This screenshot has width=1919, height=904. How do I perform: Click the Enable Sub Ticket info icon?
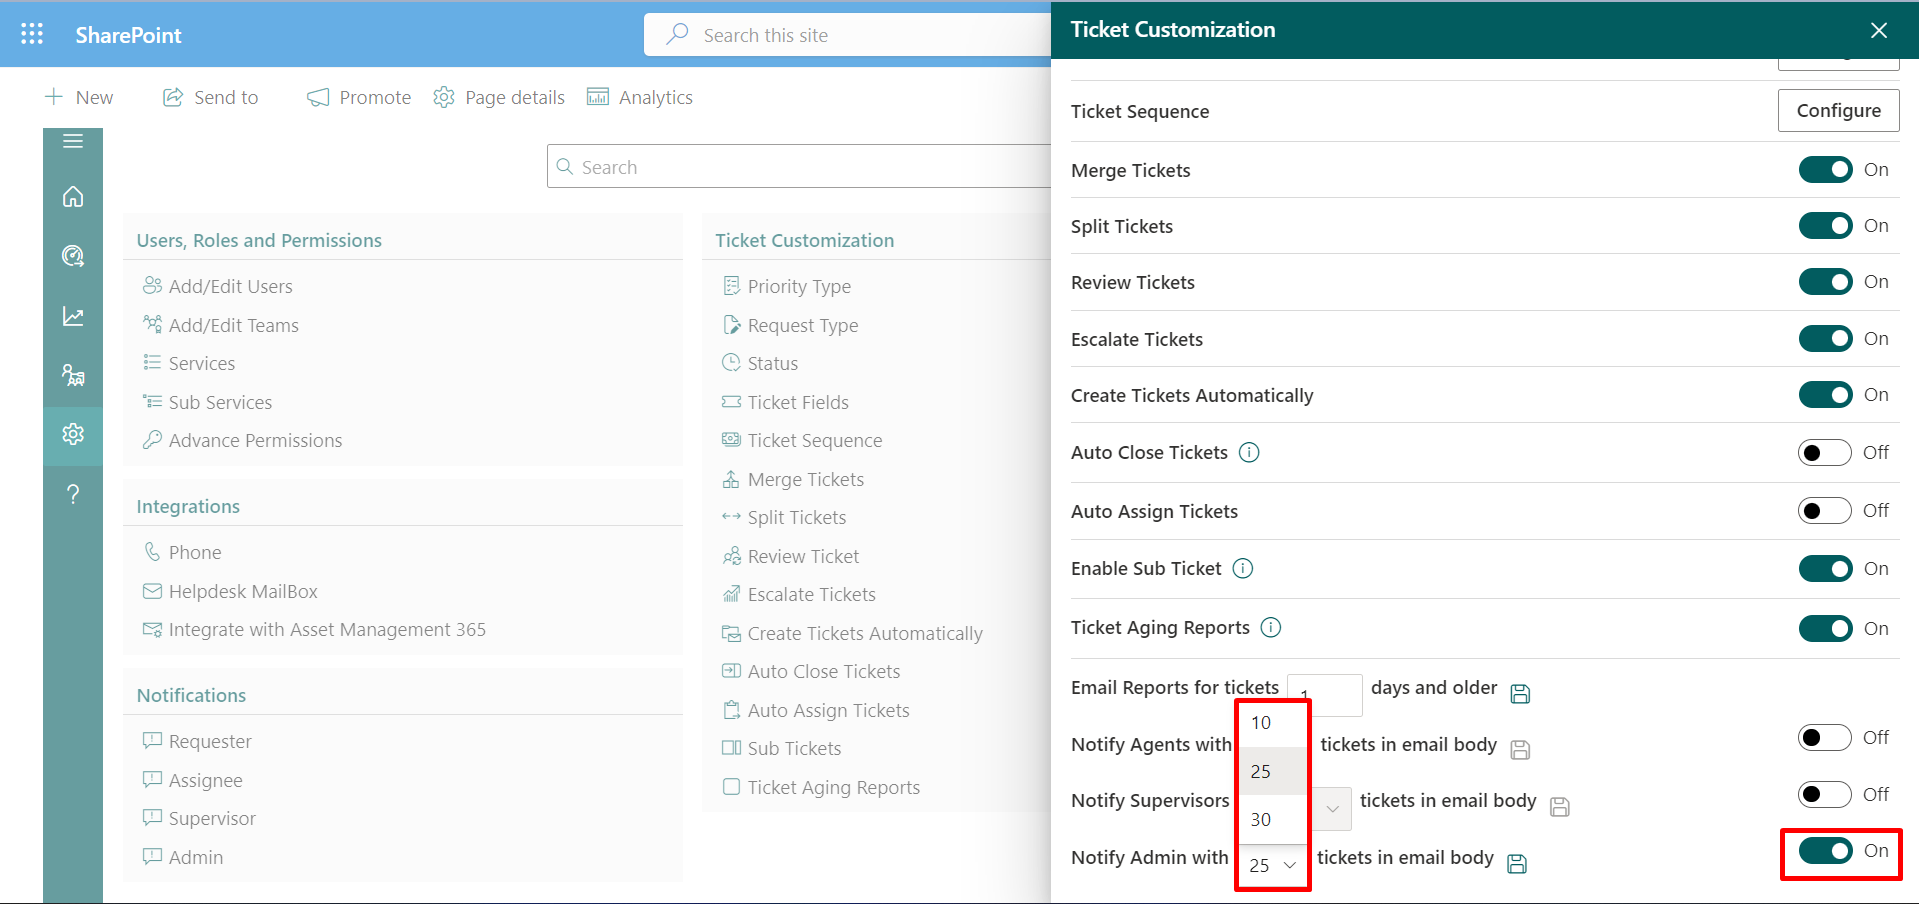click(x=1243, y=568)
